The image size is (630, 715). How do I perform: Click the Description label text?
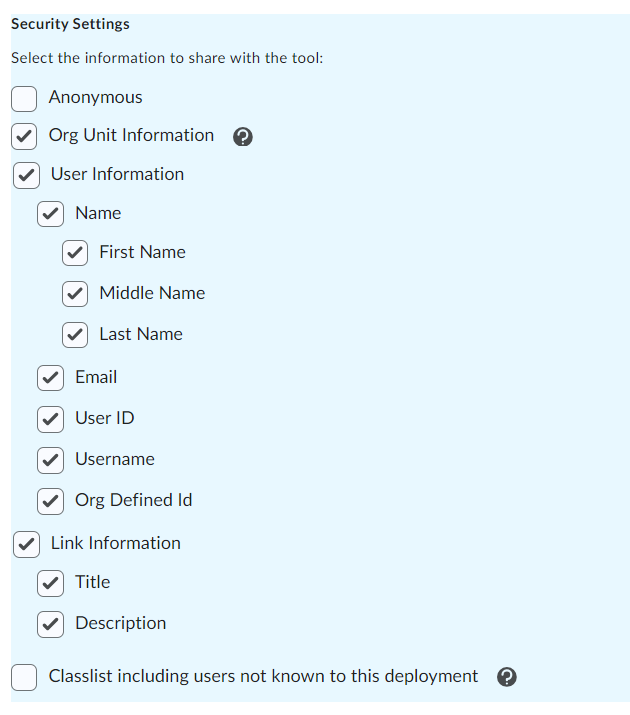tap(121, 623)
